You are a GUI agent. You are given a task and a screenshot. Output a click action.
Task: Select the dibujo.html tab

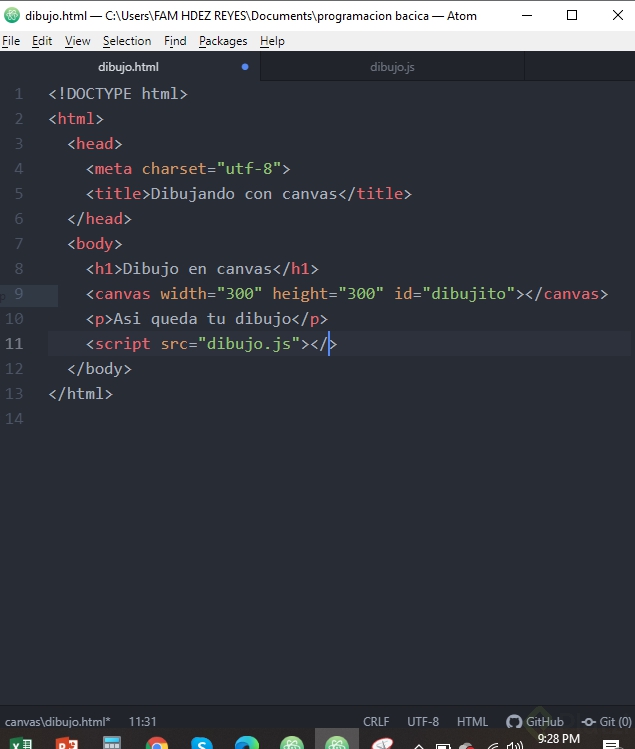pos(128,67)
